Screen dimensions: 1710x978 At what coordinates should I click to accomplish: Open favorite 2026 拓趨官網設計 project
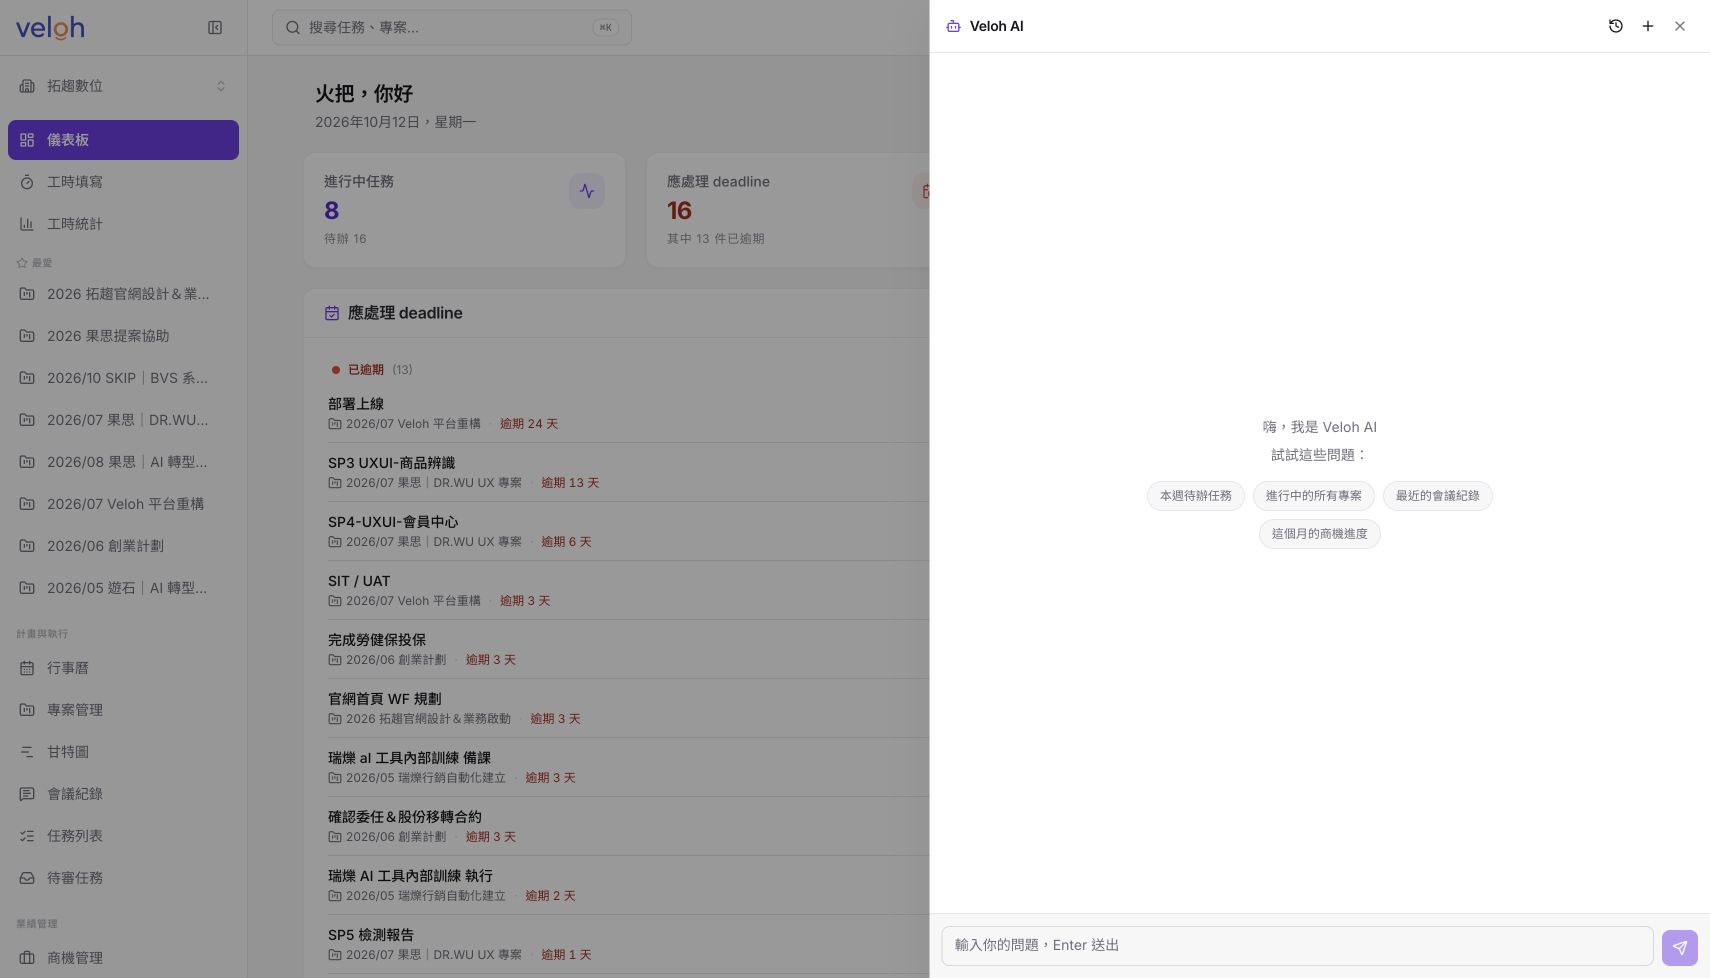point(123,294)
